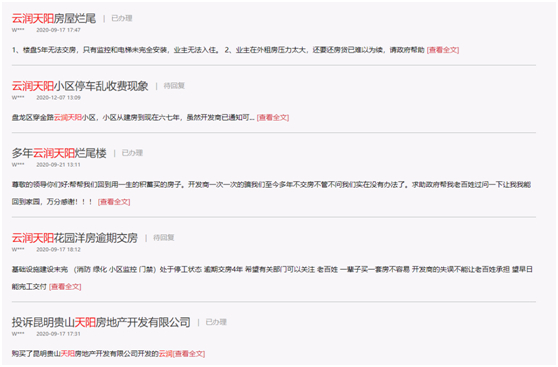Screen dimensions: 558x367
Task: Click the date 2020-12-07 13:09
Action: pos(58,98)
